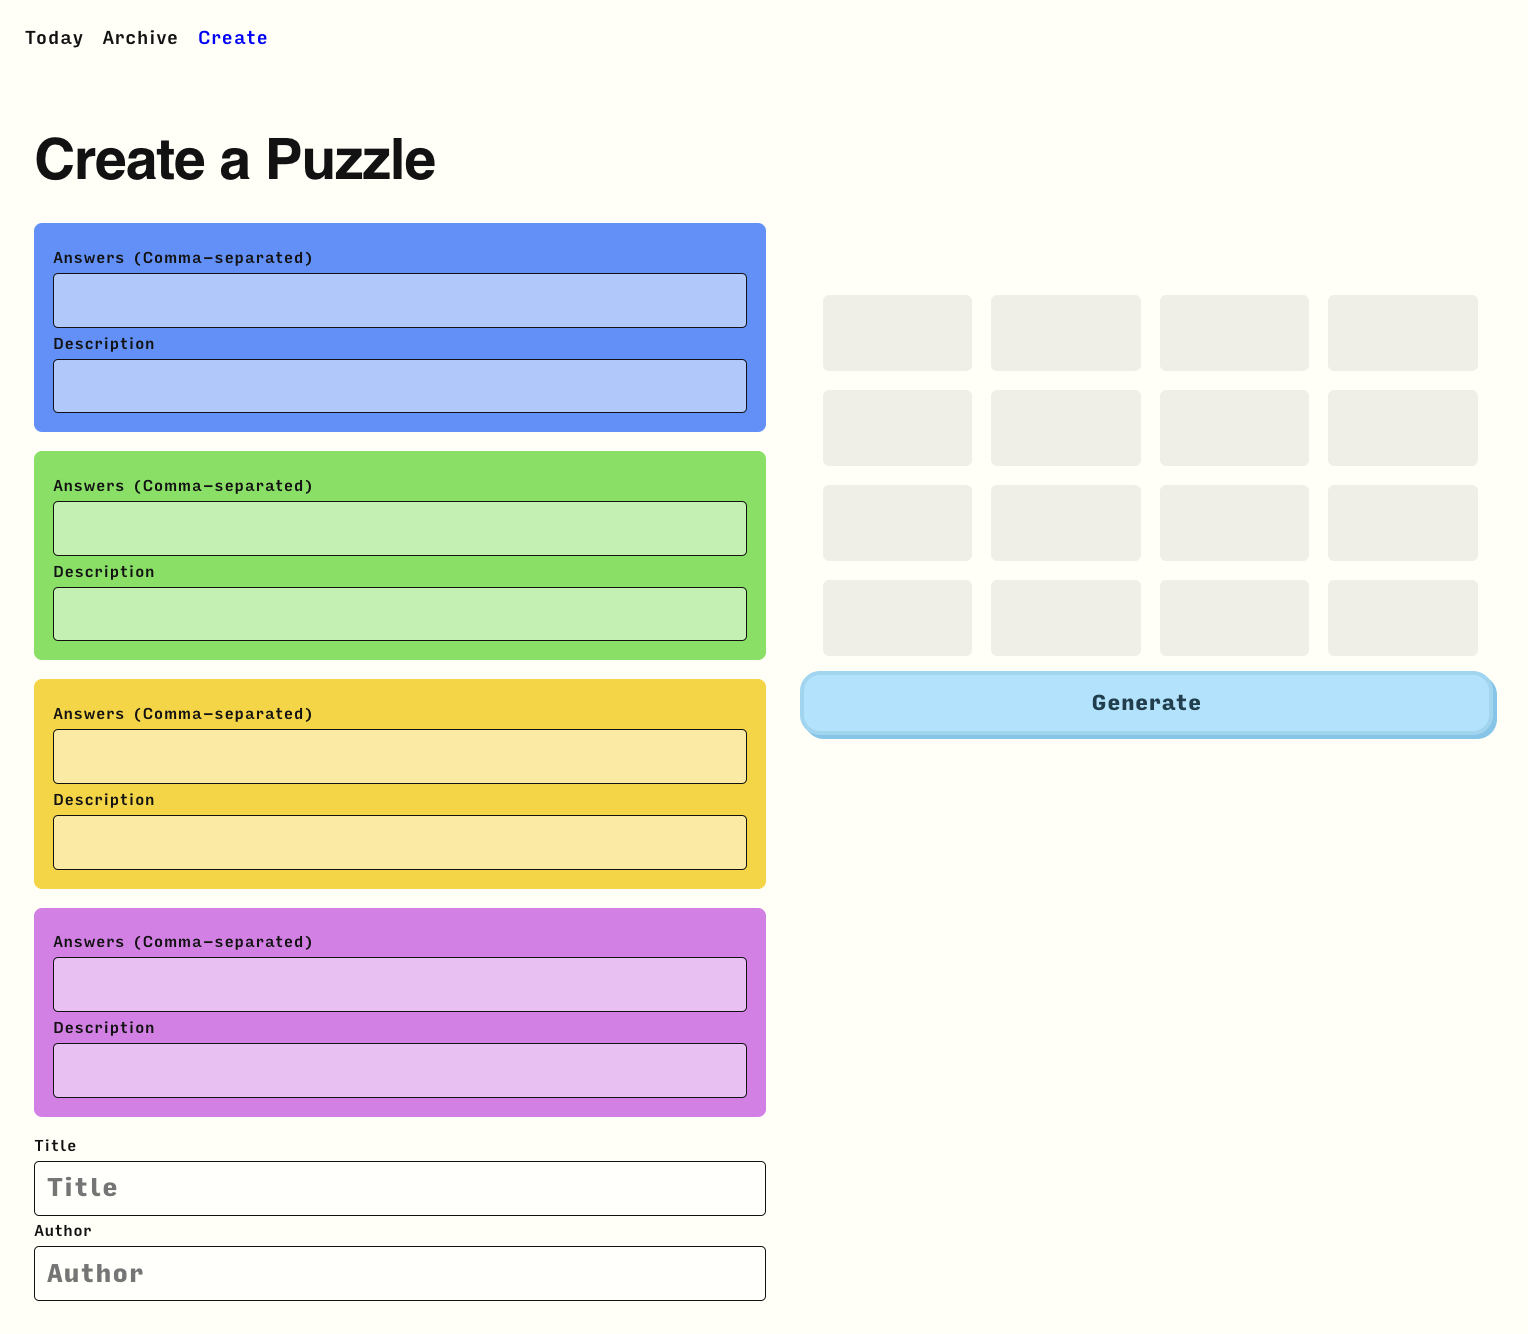
Task: Focus the purple Answers input field
Action: (399, 984)
